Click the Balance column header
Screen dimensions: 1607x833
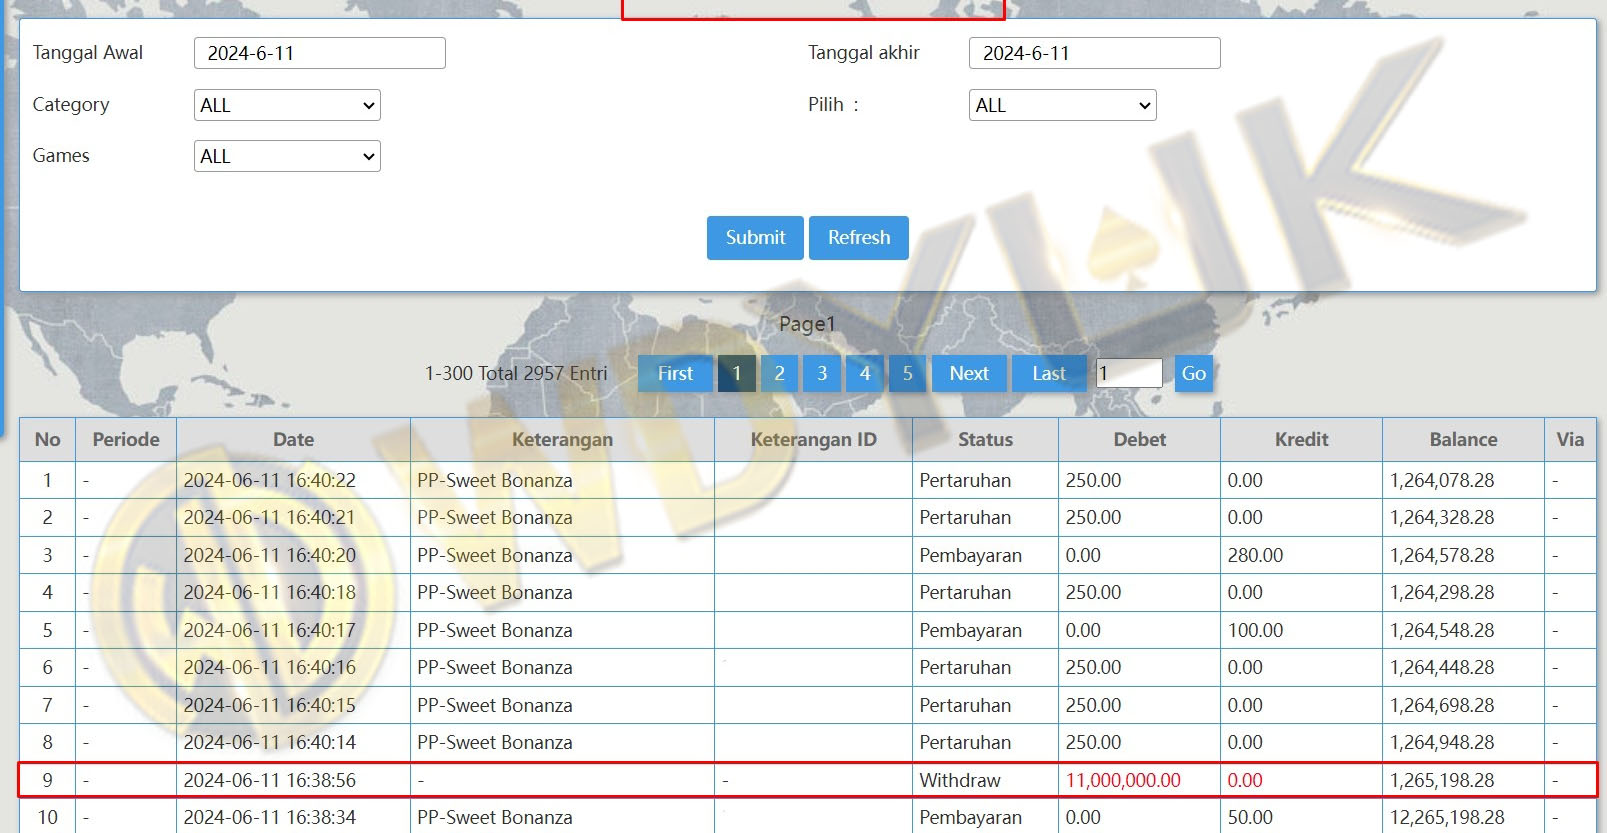click(1464, 439)
